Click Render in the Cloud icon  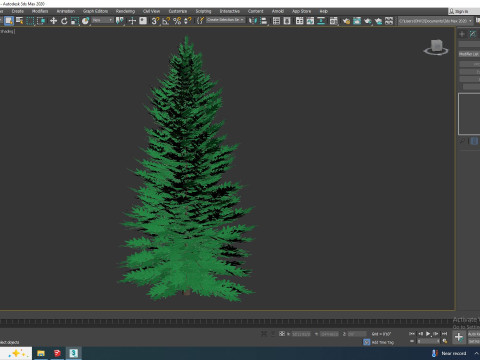[x=378, y=21]
